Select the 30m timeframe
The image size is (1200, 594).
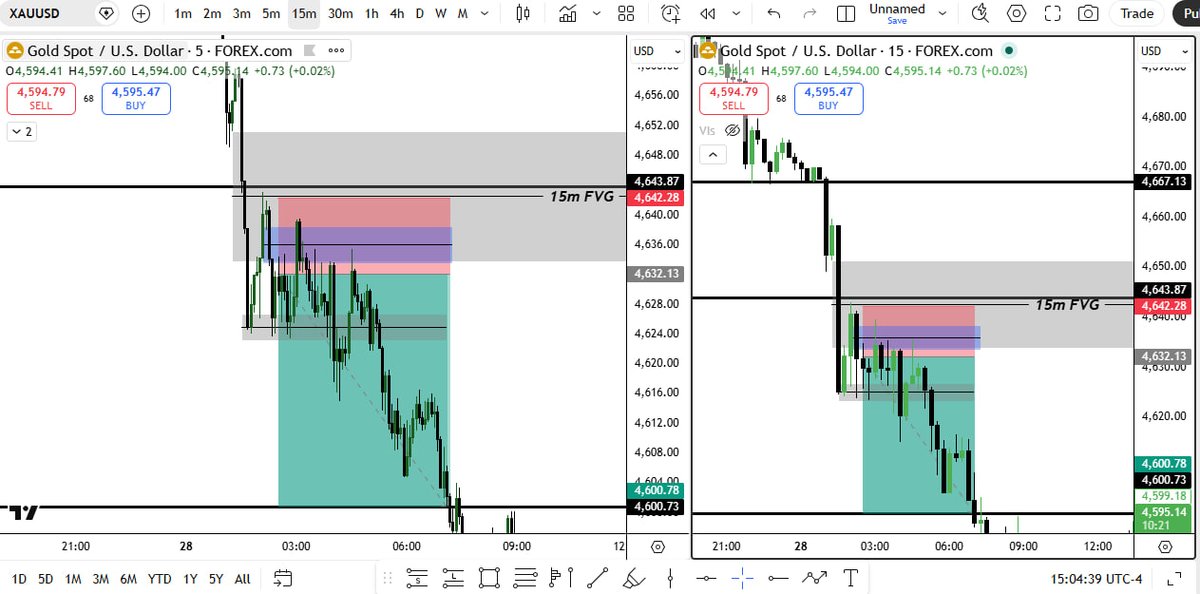pyautogui.click(x=340, y=14)
